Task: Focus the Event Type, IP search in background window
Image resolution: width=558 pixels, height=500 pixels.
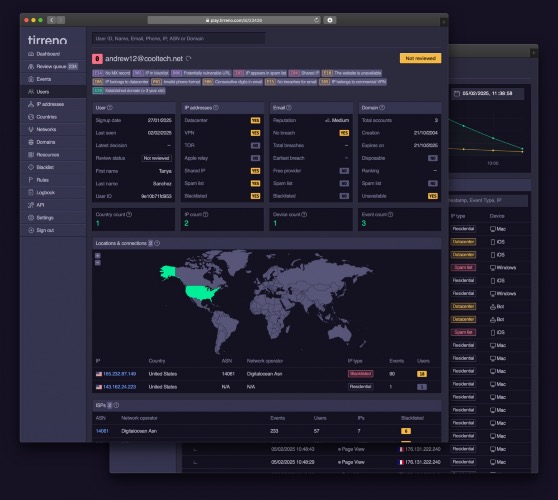Action: (488, 200)
